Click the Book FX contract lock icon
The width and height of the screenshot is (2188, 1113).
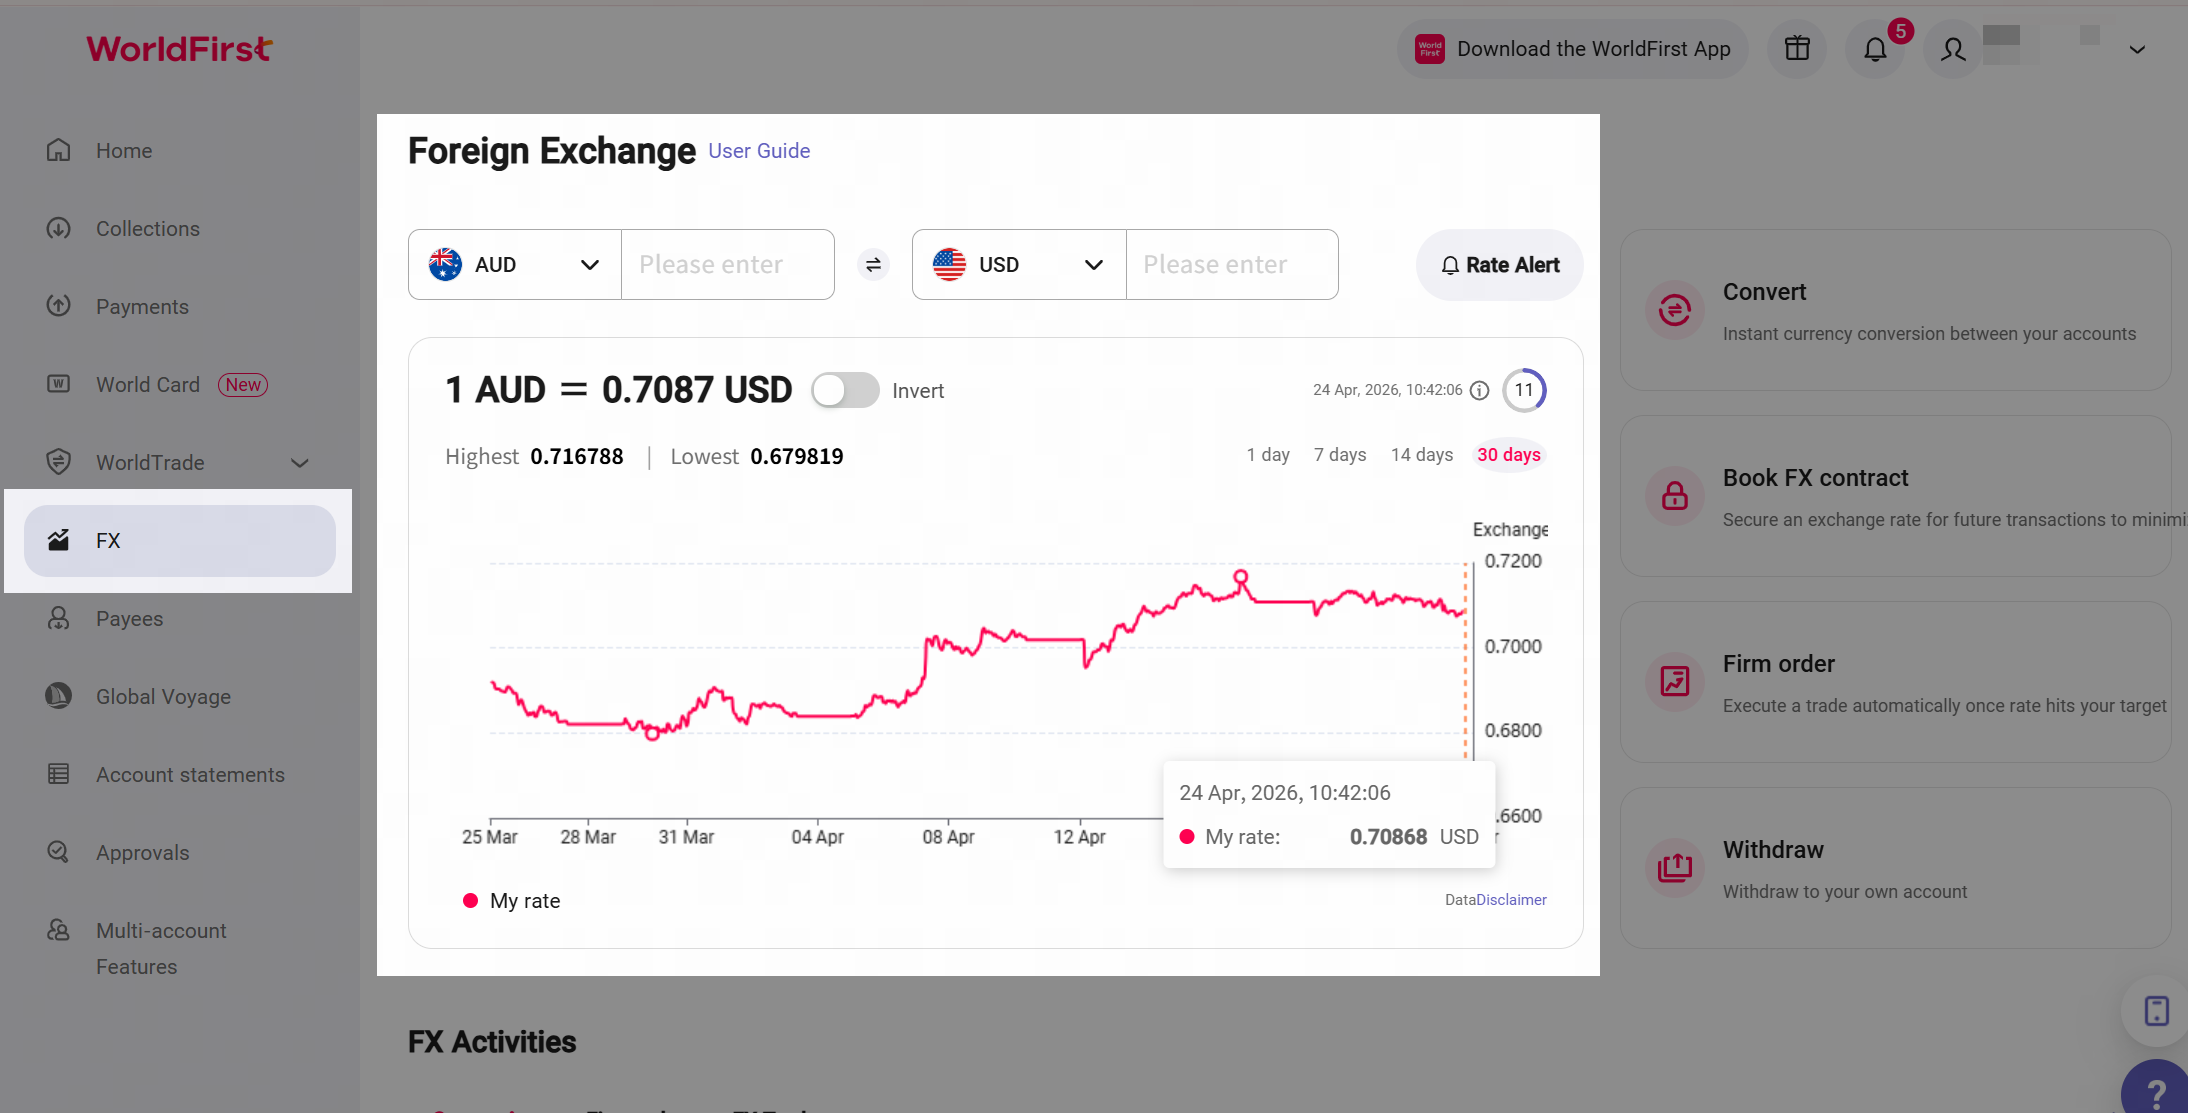[1675, 496]
